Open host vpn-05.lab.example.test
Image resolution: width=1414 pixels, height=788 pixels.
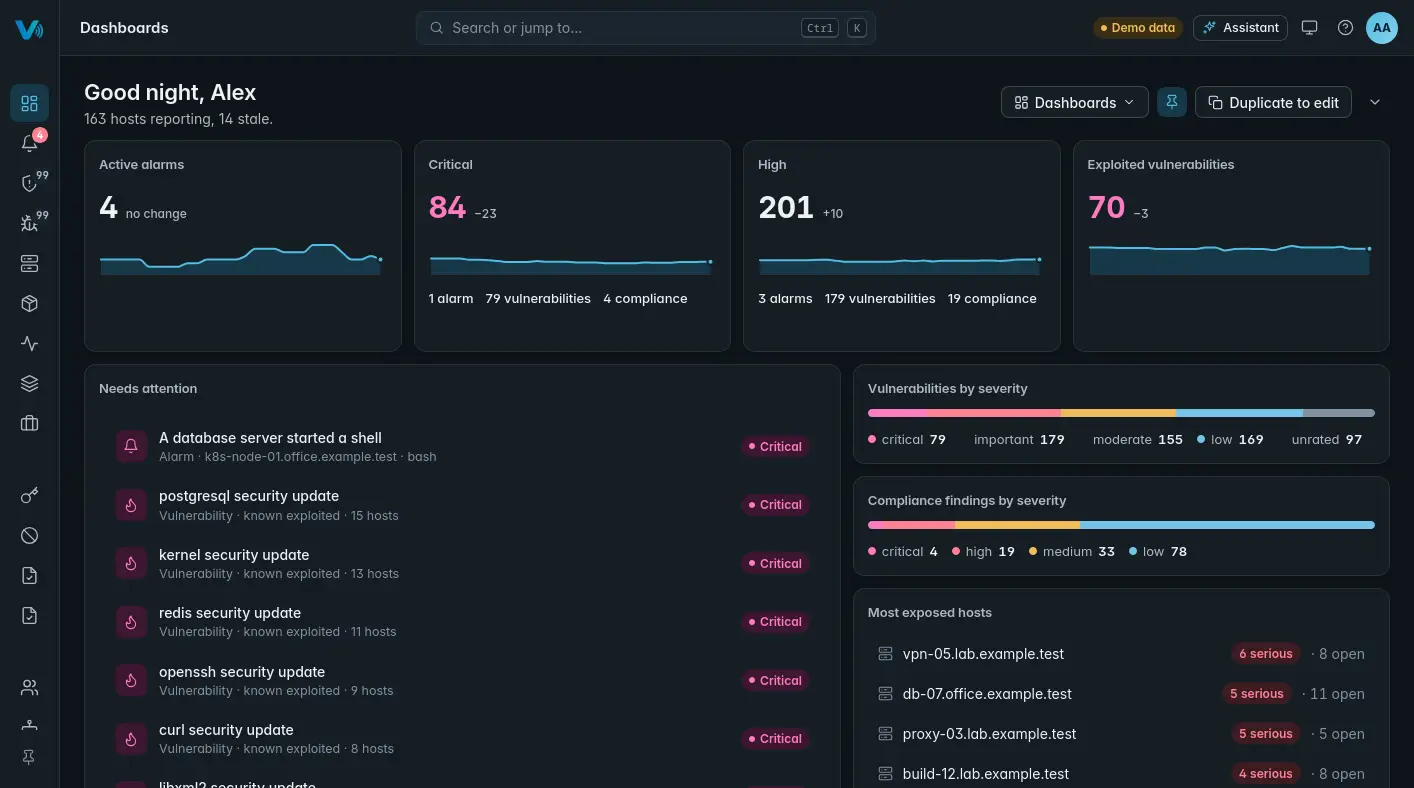pyautogui.click(x=1121, y=654)
